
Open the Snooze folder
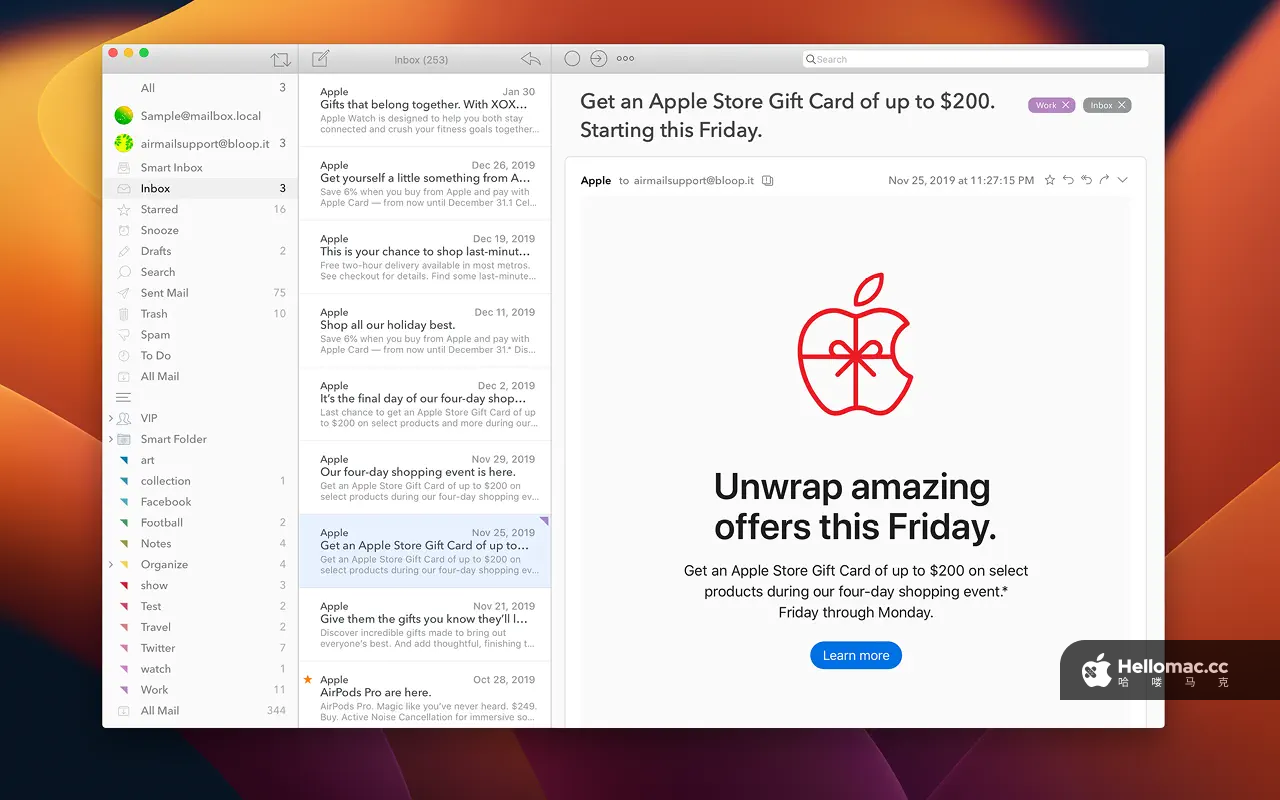pyautogui.click(x=200, y=230)
